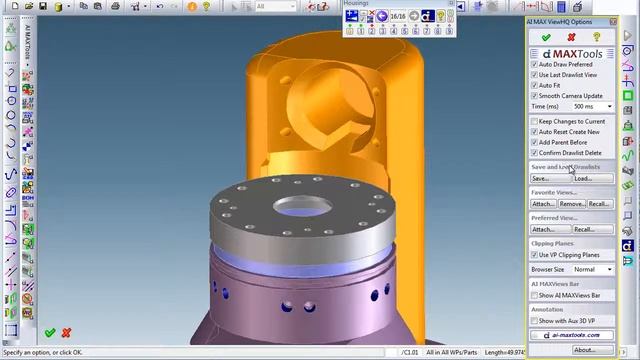Toggle Add Parent Before checkbox
The height and width of the screenshot is (360, 640).
coord(534,142)
